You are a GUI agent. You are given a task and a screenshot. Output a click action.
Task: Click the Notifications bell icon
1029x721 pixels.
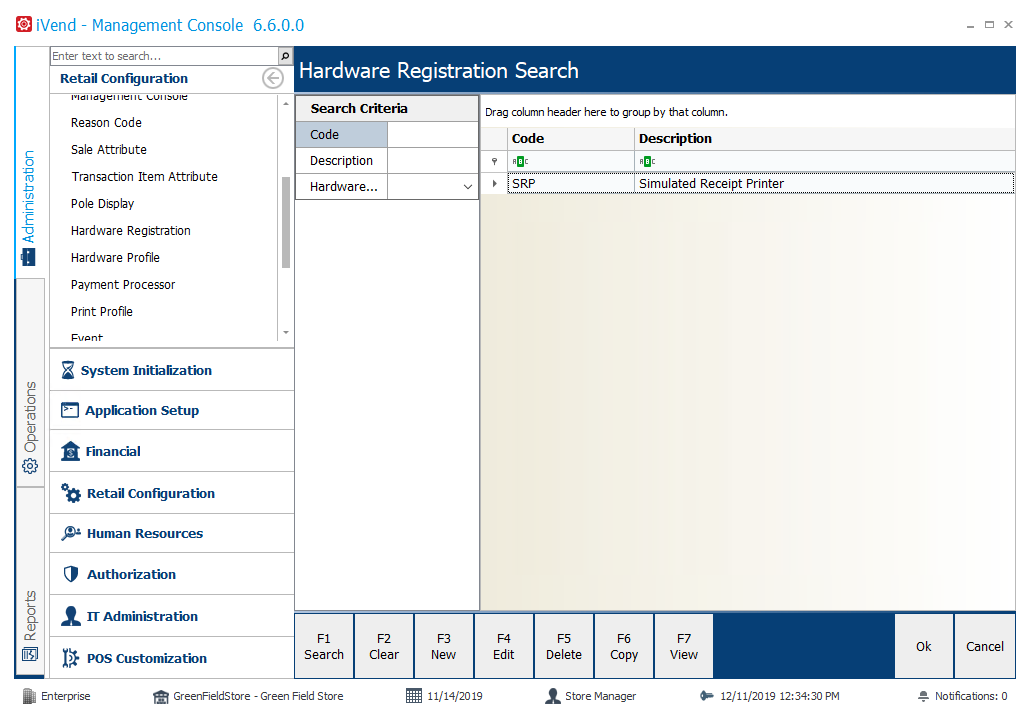[x=923, y=696]
